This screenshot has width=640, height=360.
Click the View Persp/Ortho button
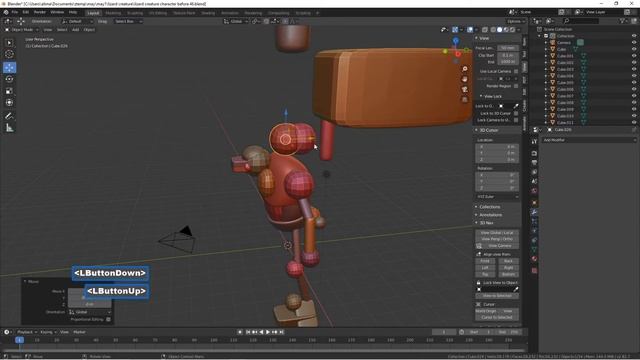(497, 239)
